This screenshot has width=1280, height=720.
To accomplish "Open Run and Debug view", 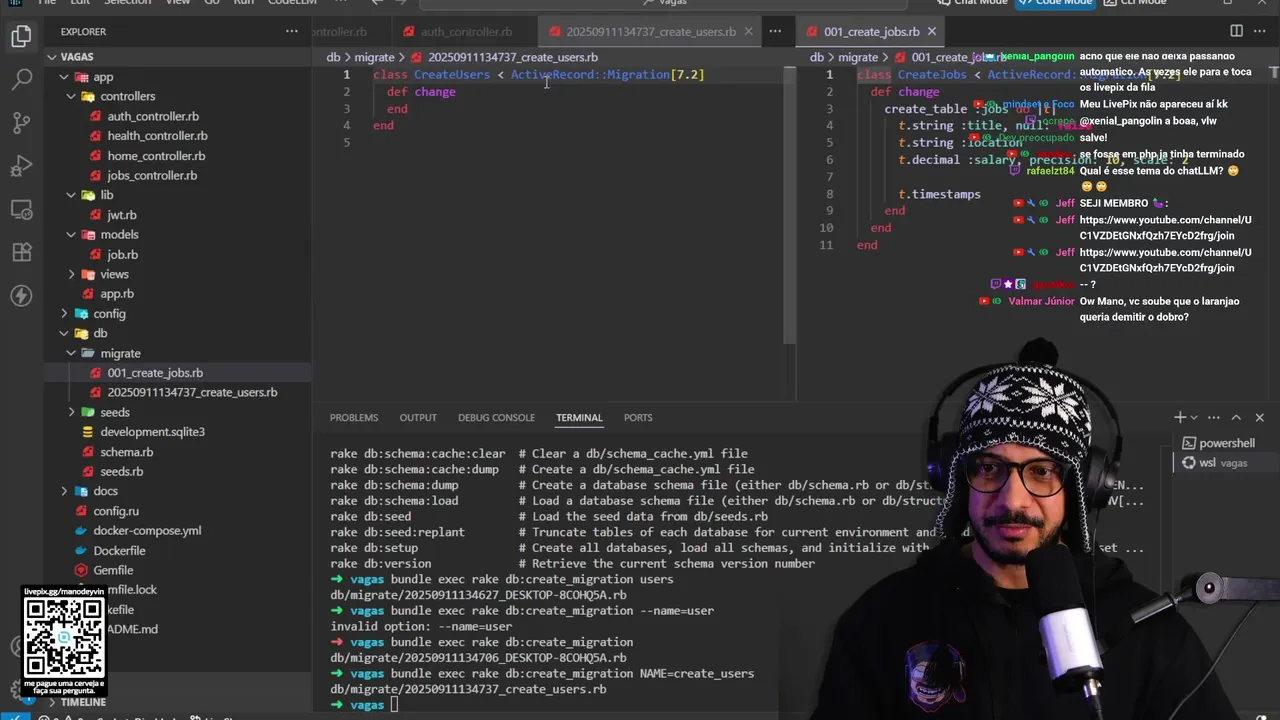I will [x=21, y=166].
